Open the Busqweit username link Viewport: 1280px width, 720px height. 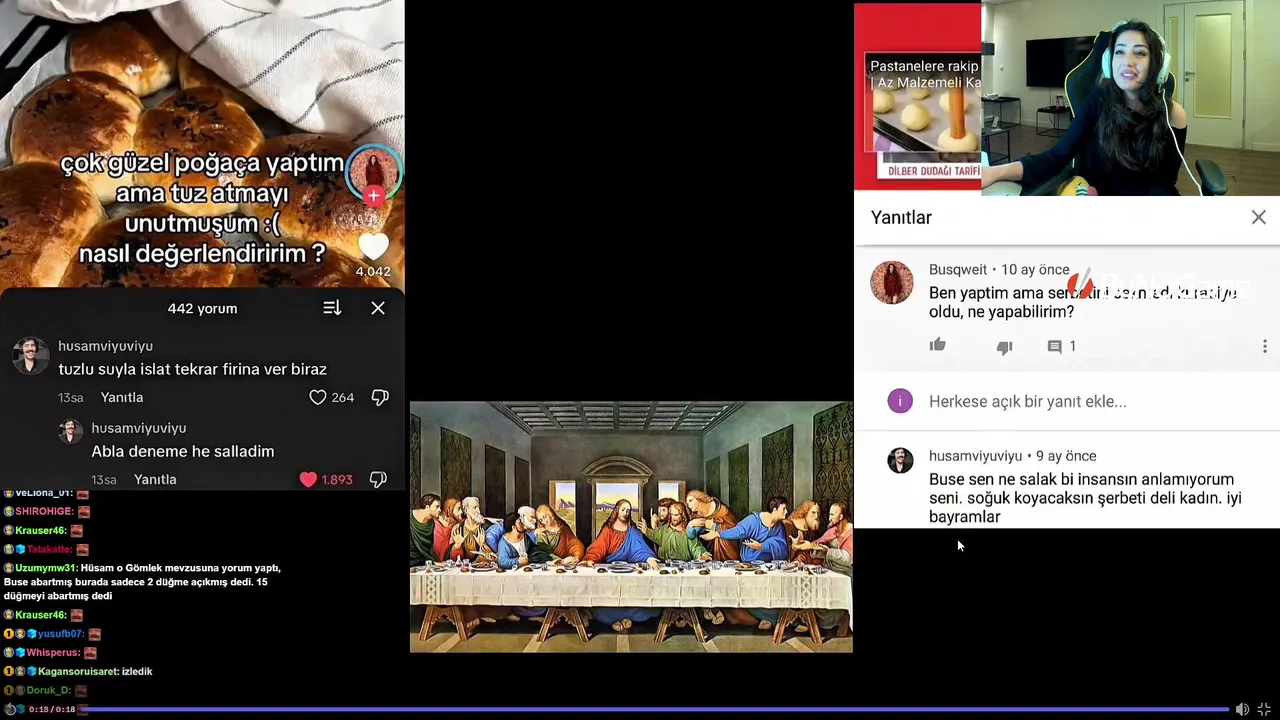pos(958,270)
